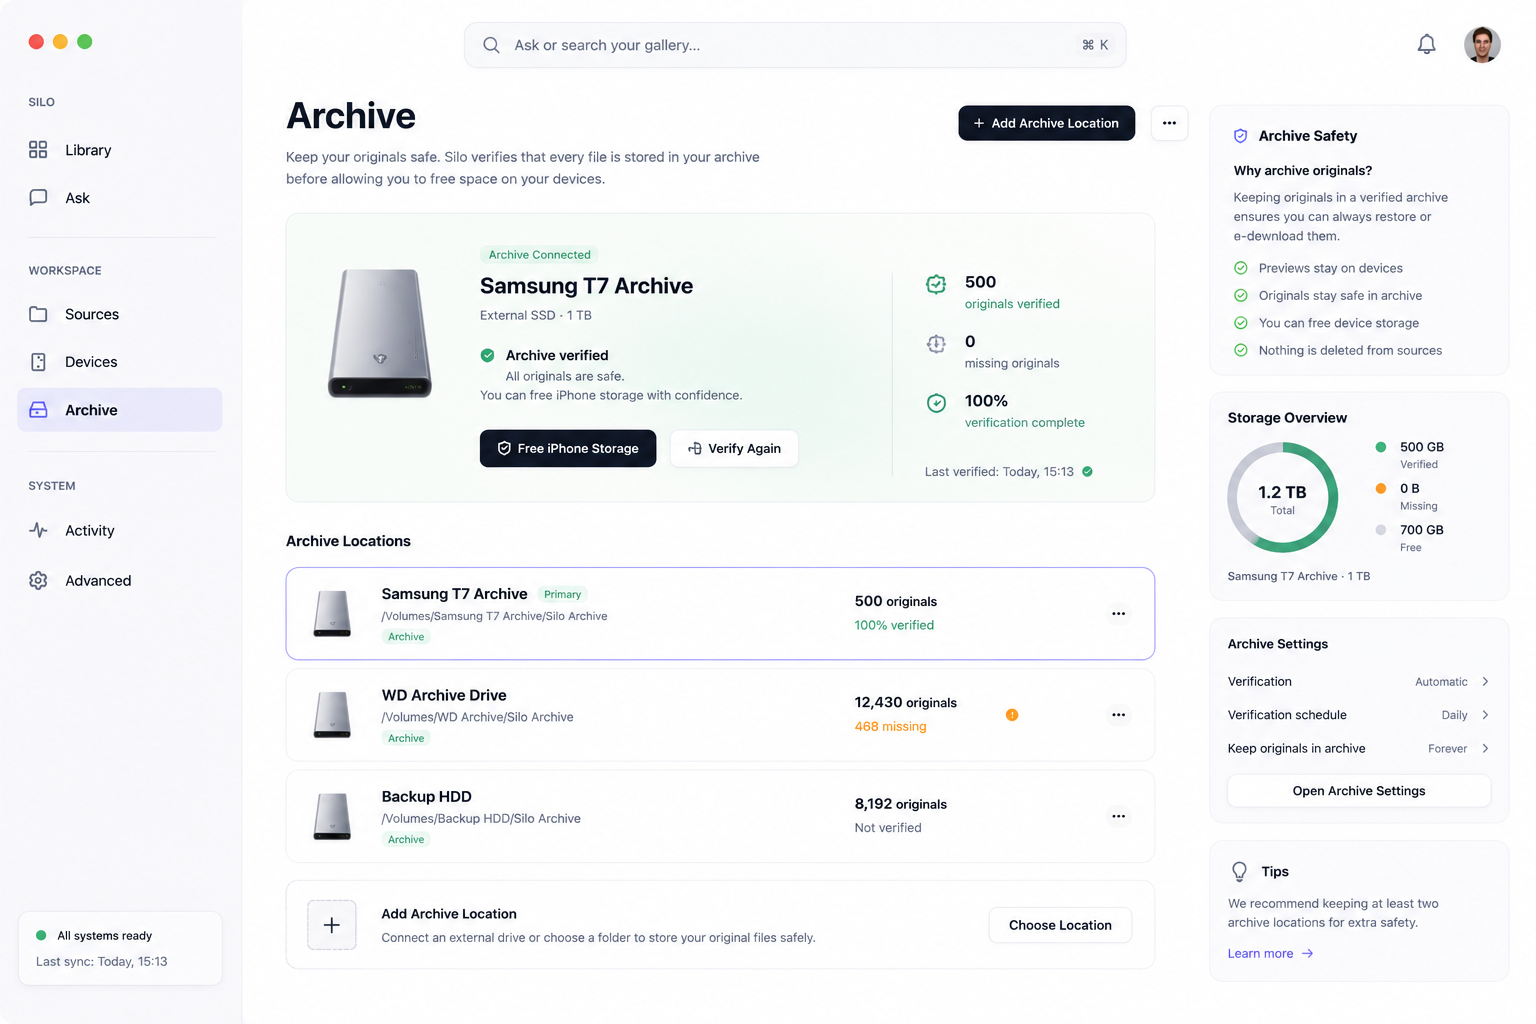Click the green macOS maximize button
The width and height of the screenshot is (1536, 1024).
pyautogui.click(x=85, y=41)
